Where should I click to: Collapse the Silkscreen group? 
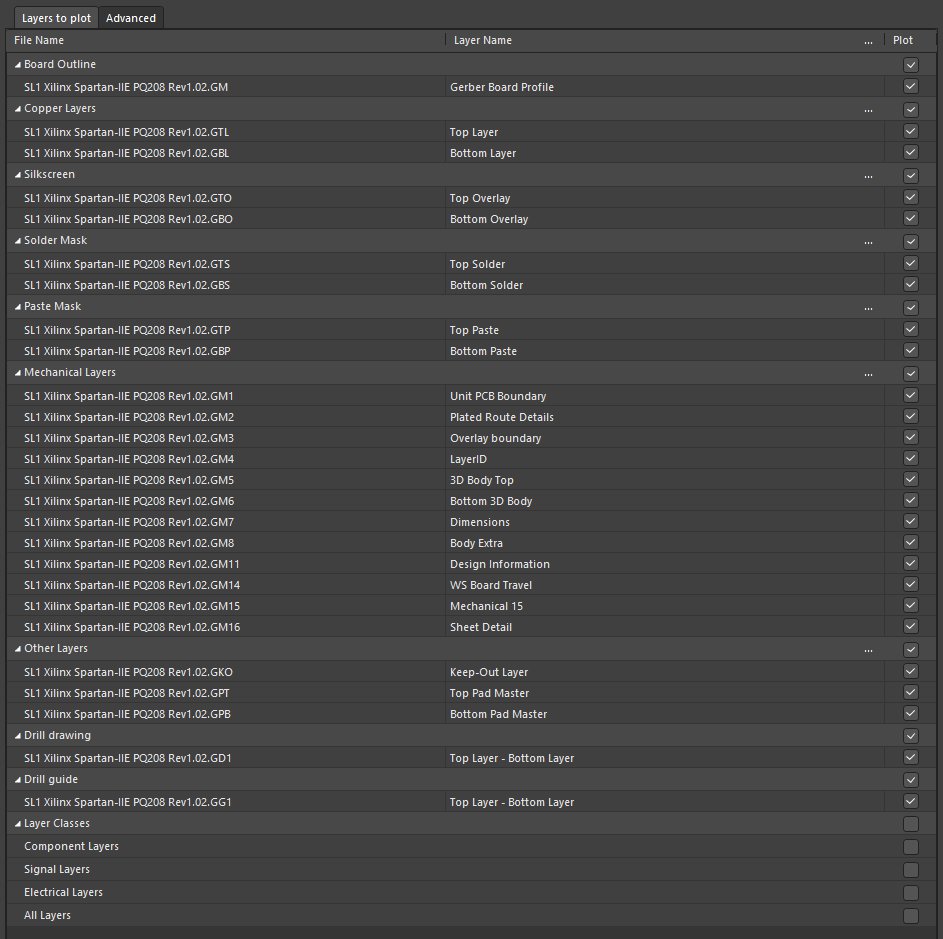click(x=17, y=174)
